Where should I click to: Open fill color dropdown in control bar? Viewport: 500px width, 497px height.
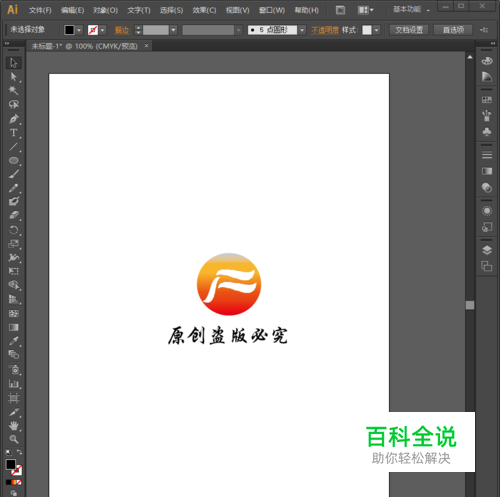(79, 30)
